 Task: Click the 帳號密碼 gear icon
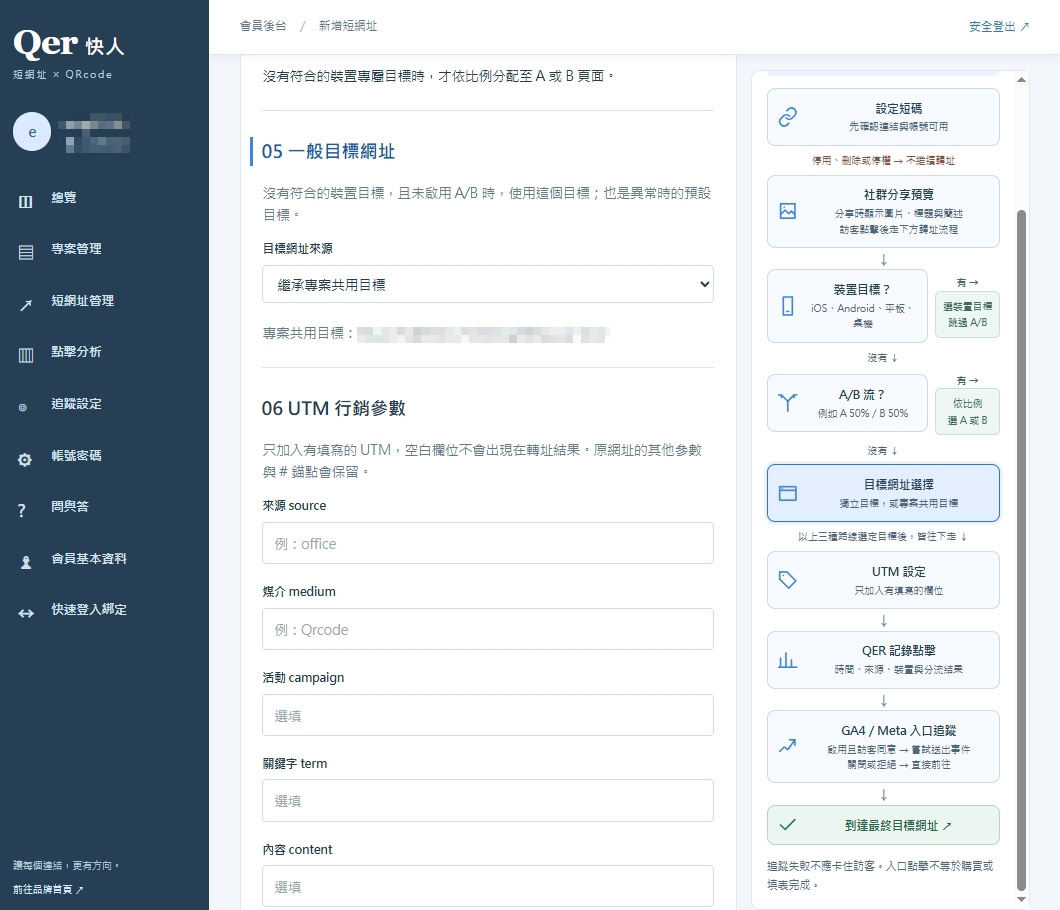point(25,460)
